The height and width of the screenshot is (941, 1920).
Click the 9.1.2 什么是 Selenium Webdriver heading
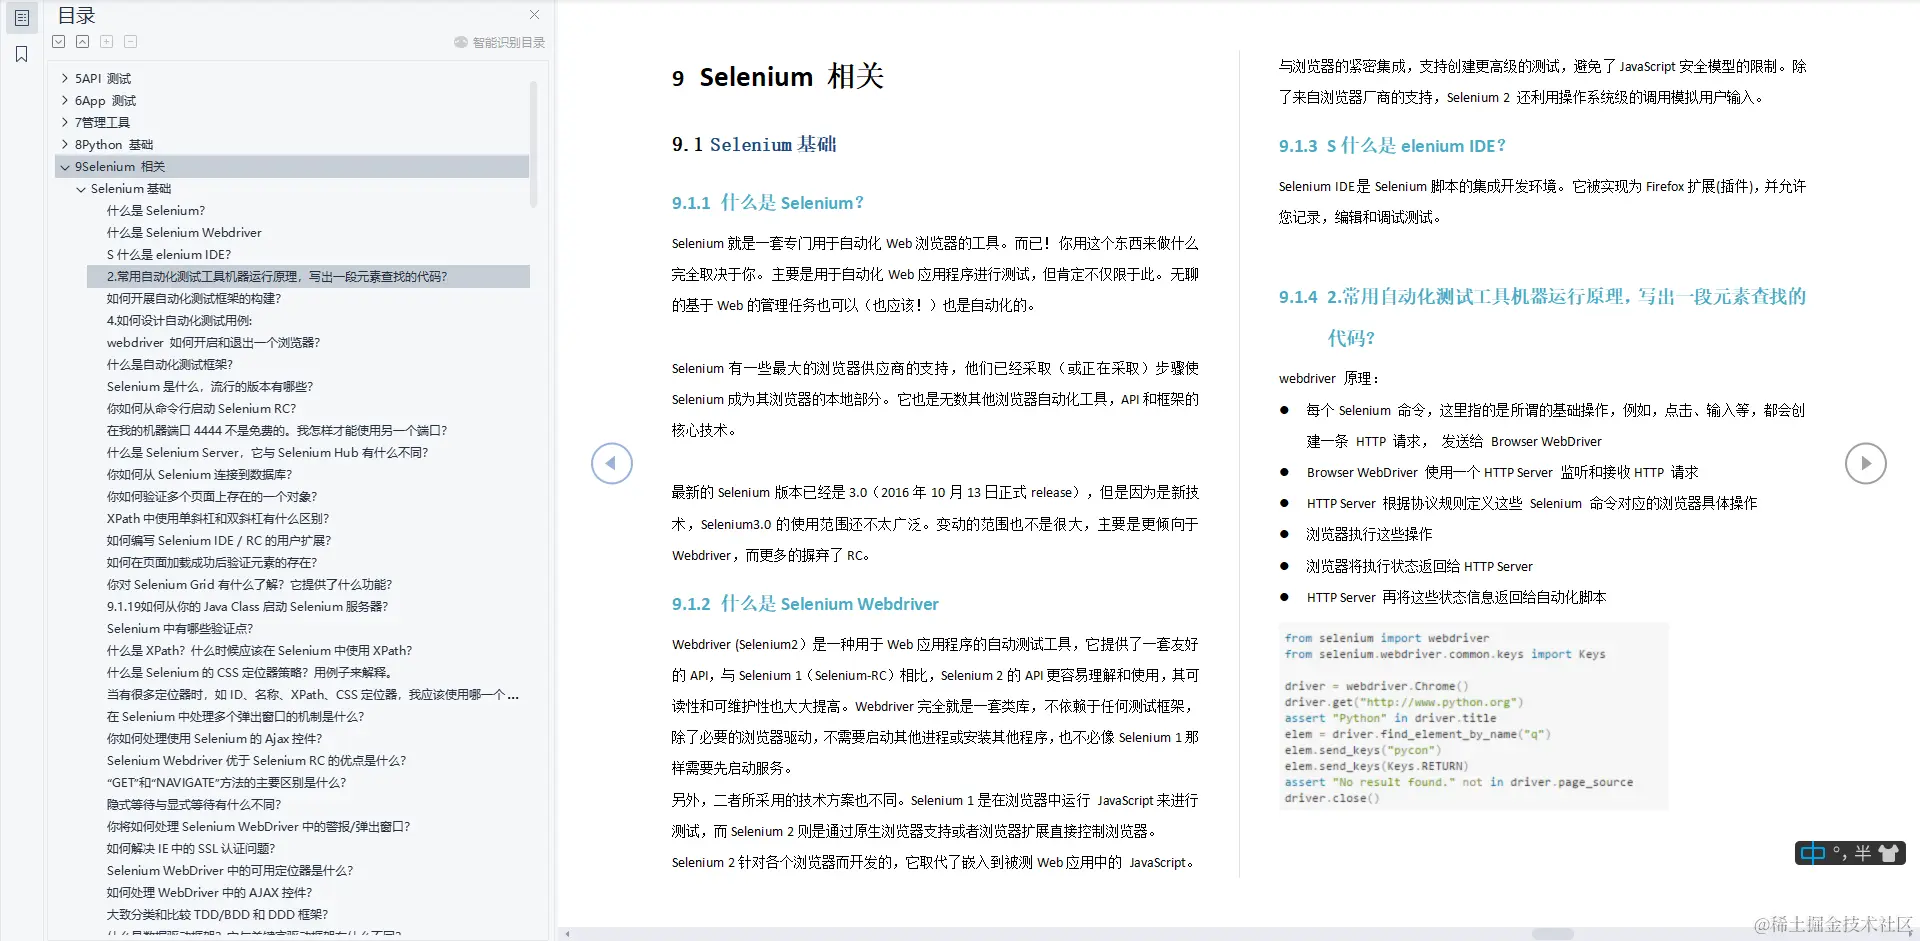[x=805, y=604]
